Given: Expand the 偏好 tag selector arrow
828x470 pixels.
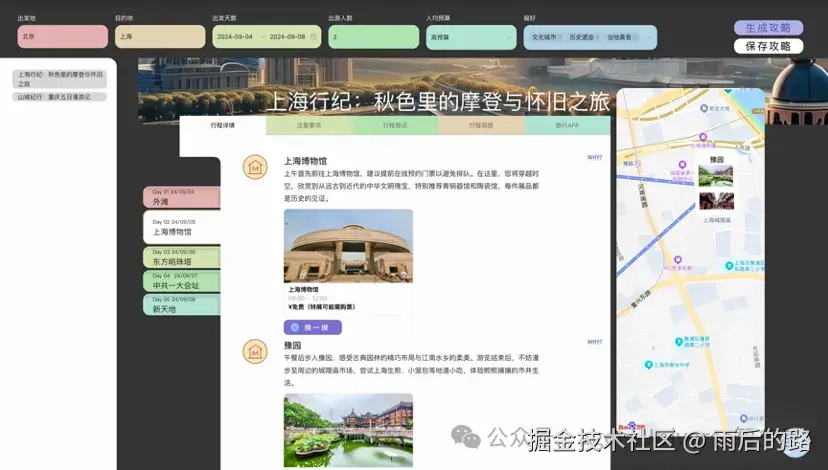Looking at the screenshot, I should 650,37.
